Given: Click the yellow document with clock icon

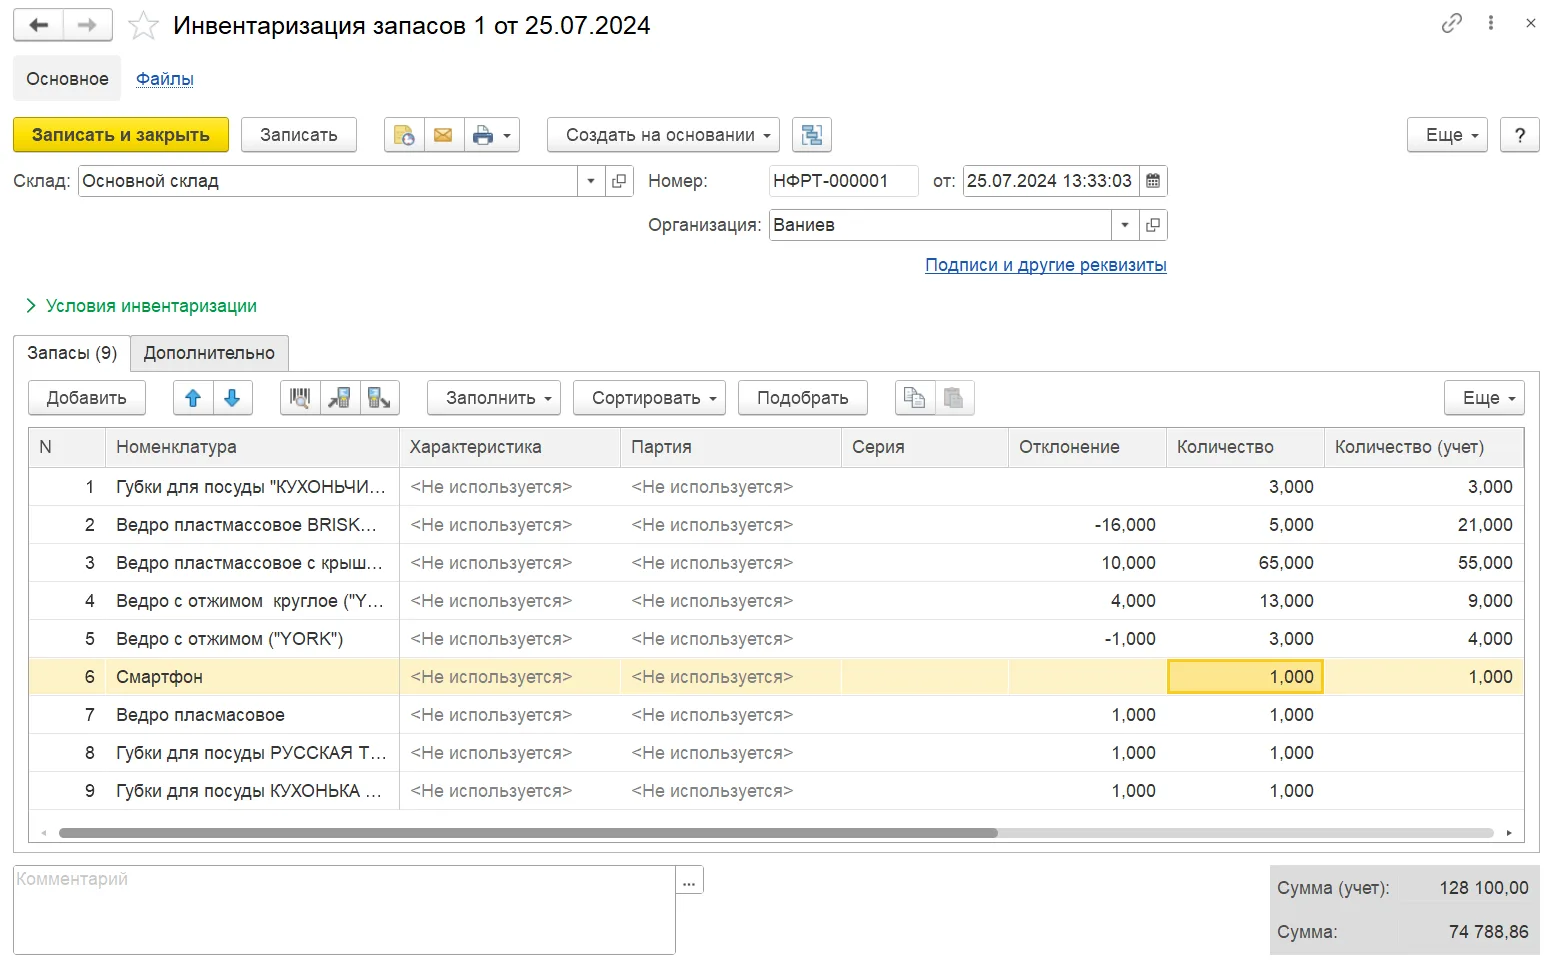Looking at the screenshot, I should [404, 135].
